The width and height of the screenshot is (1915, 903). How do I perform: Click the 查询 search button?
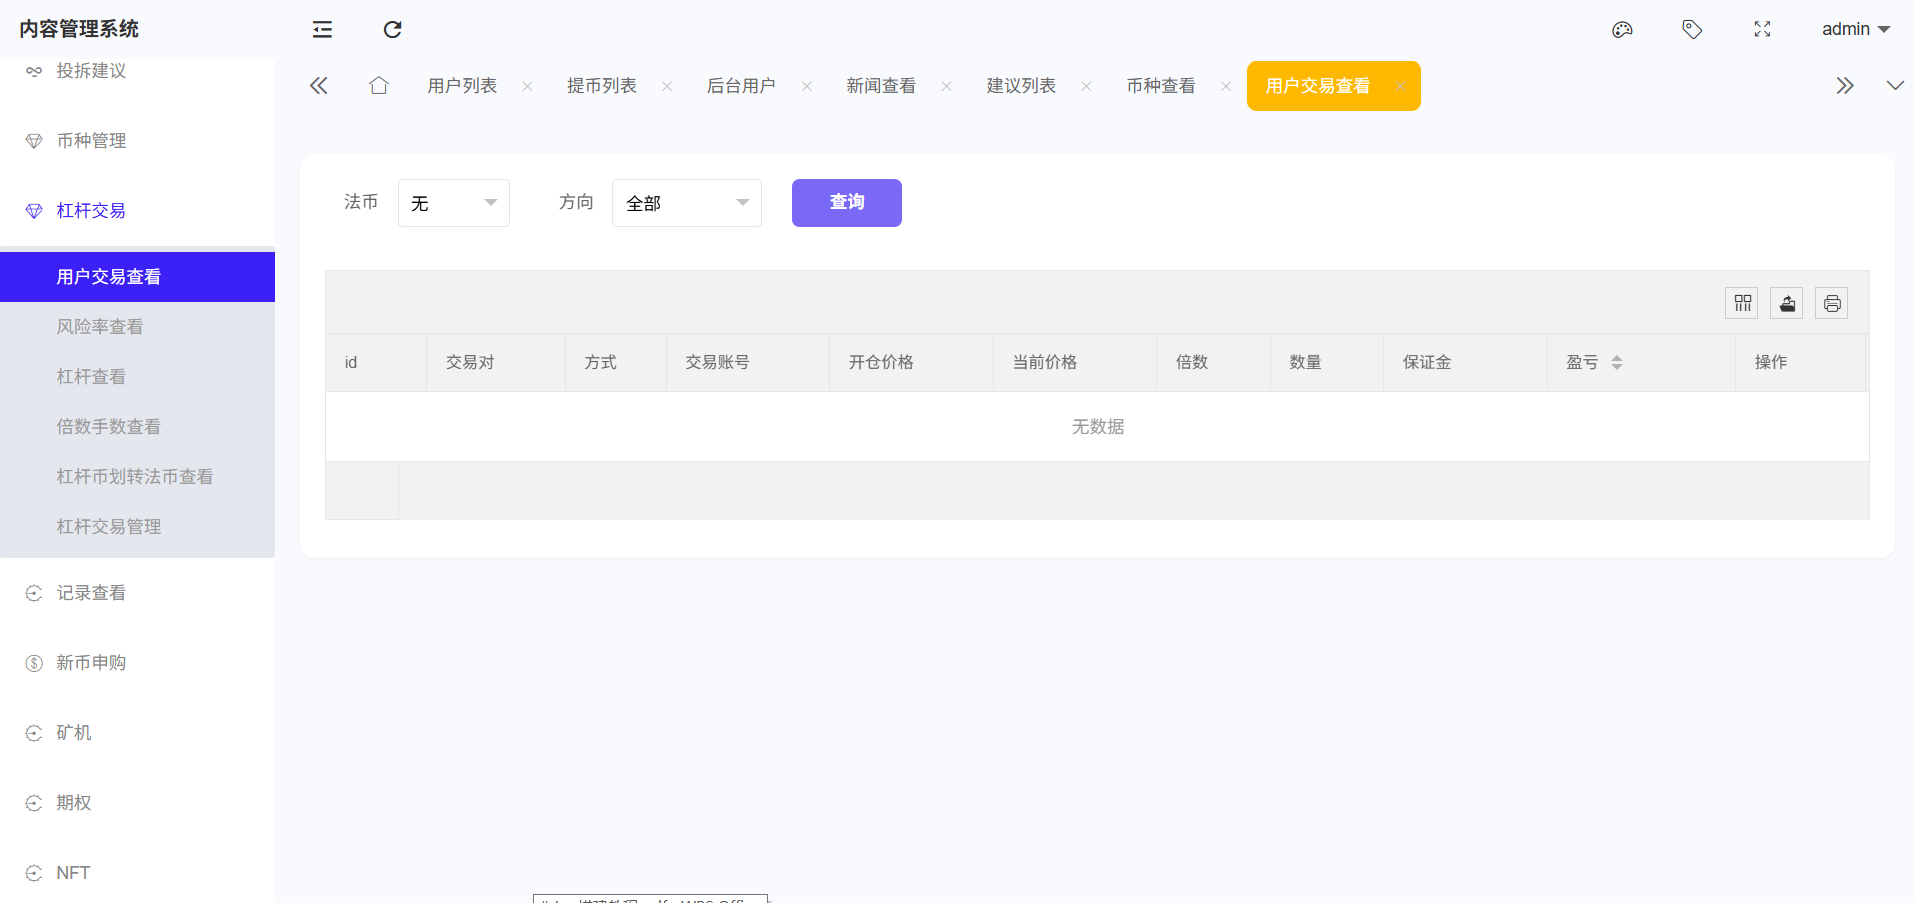tap(847, 203)
